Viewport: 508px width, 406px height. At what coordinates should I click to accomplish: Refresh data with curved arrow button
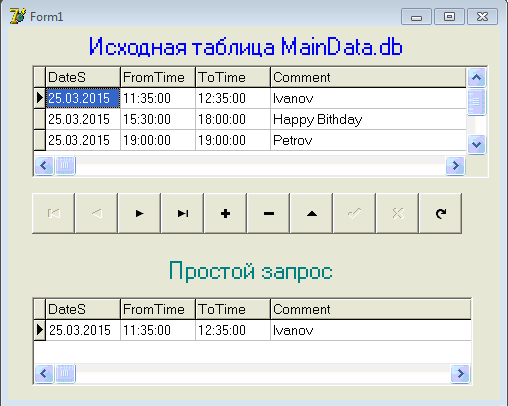tap(440, 213)
